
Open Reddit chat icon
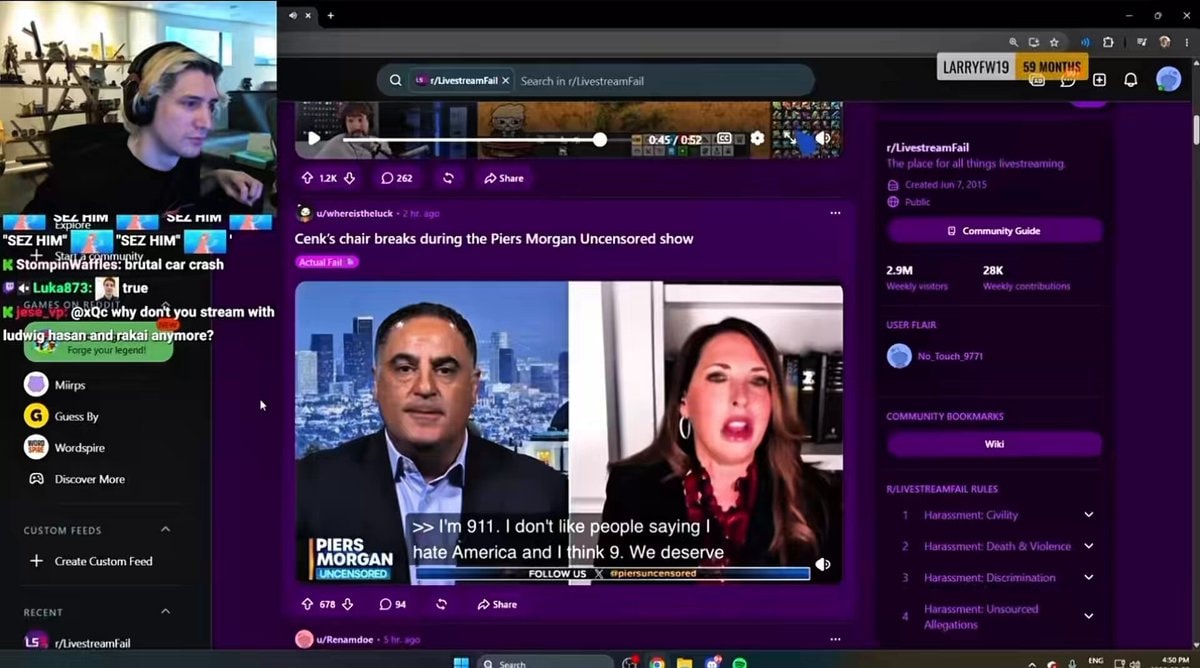1068,80
